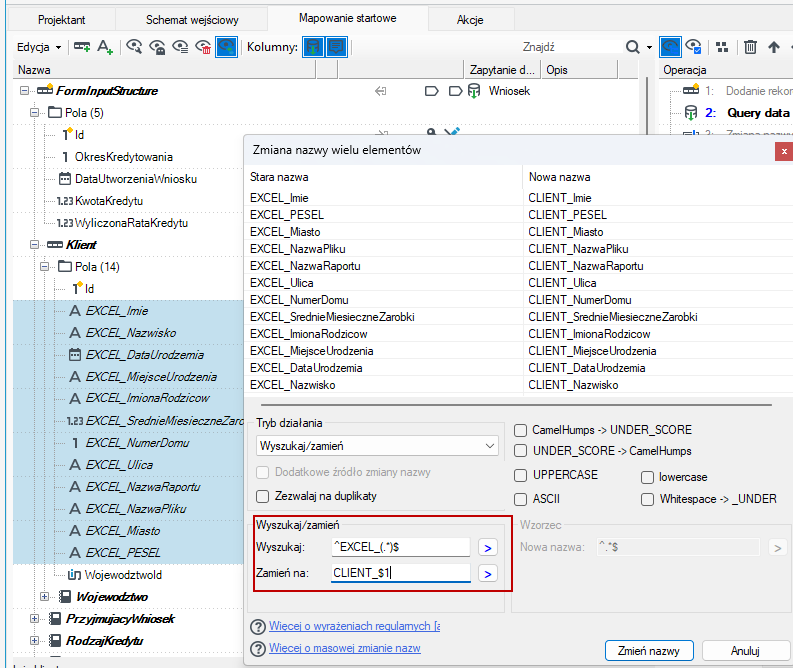Click the Znajdź search input field
793x668 pixels.
[x=571, y=47]
